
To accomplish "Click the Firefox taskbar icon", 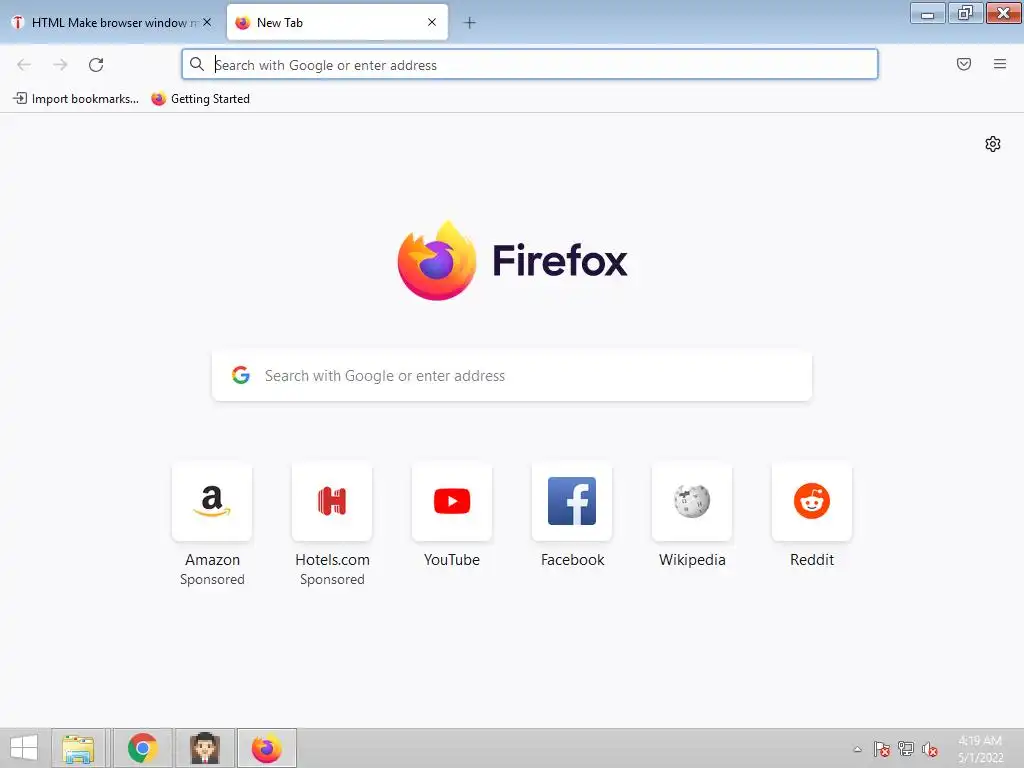I will (266, 748).
